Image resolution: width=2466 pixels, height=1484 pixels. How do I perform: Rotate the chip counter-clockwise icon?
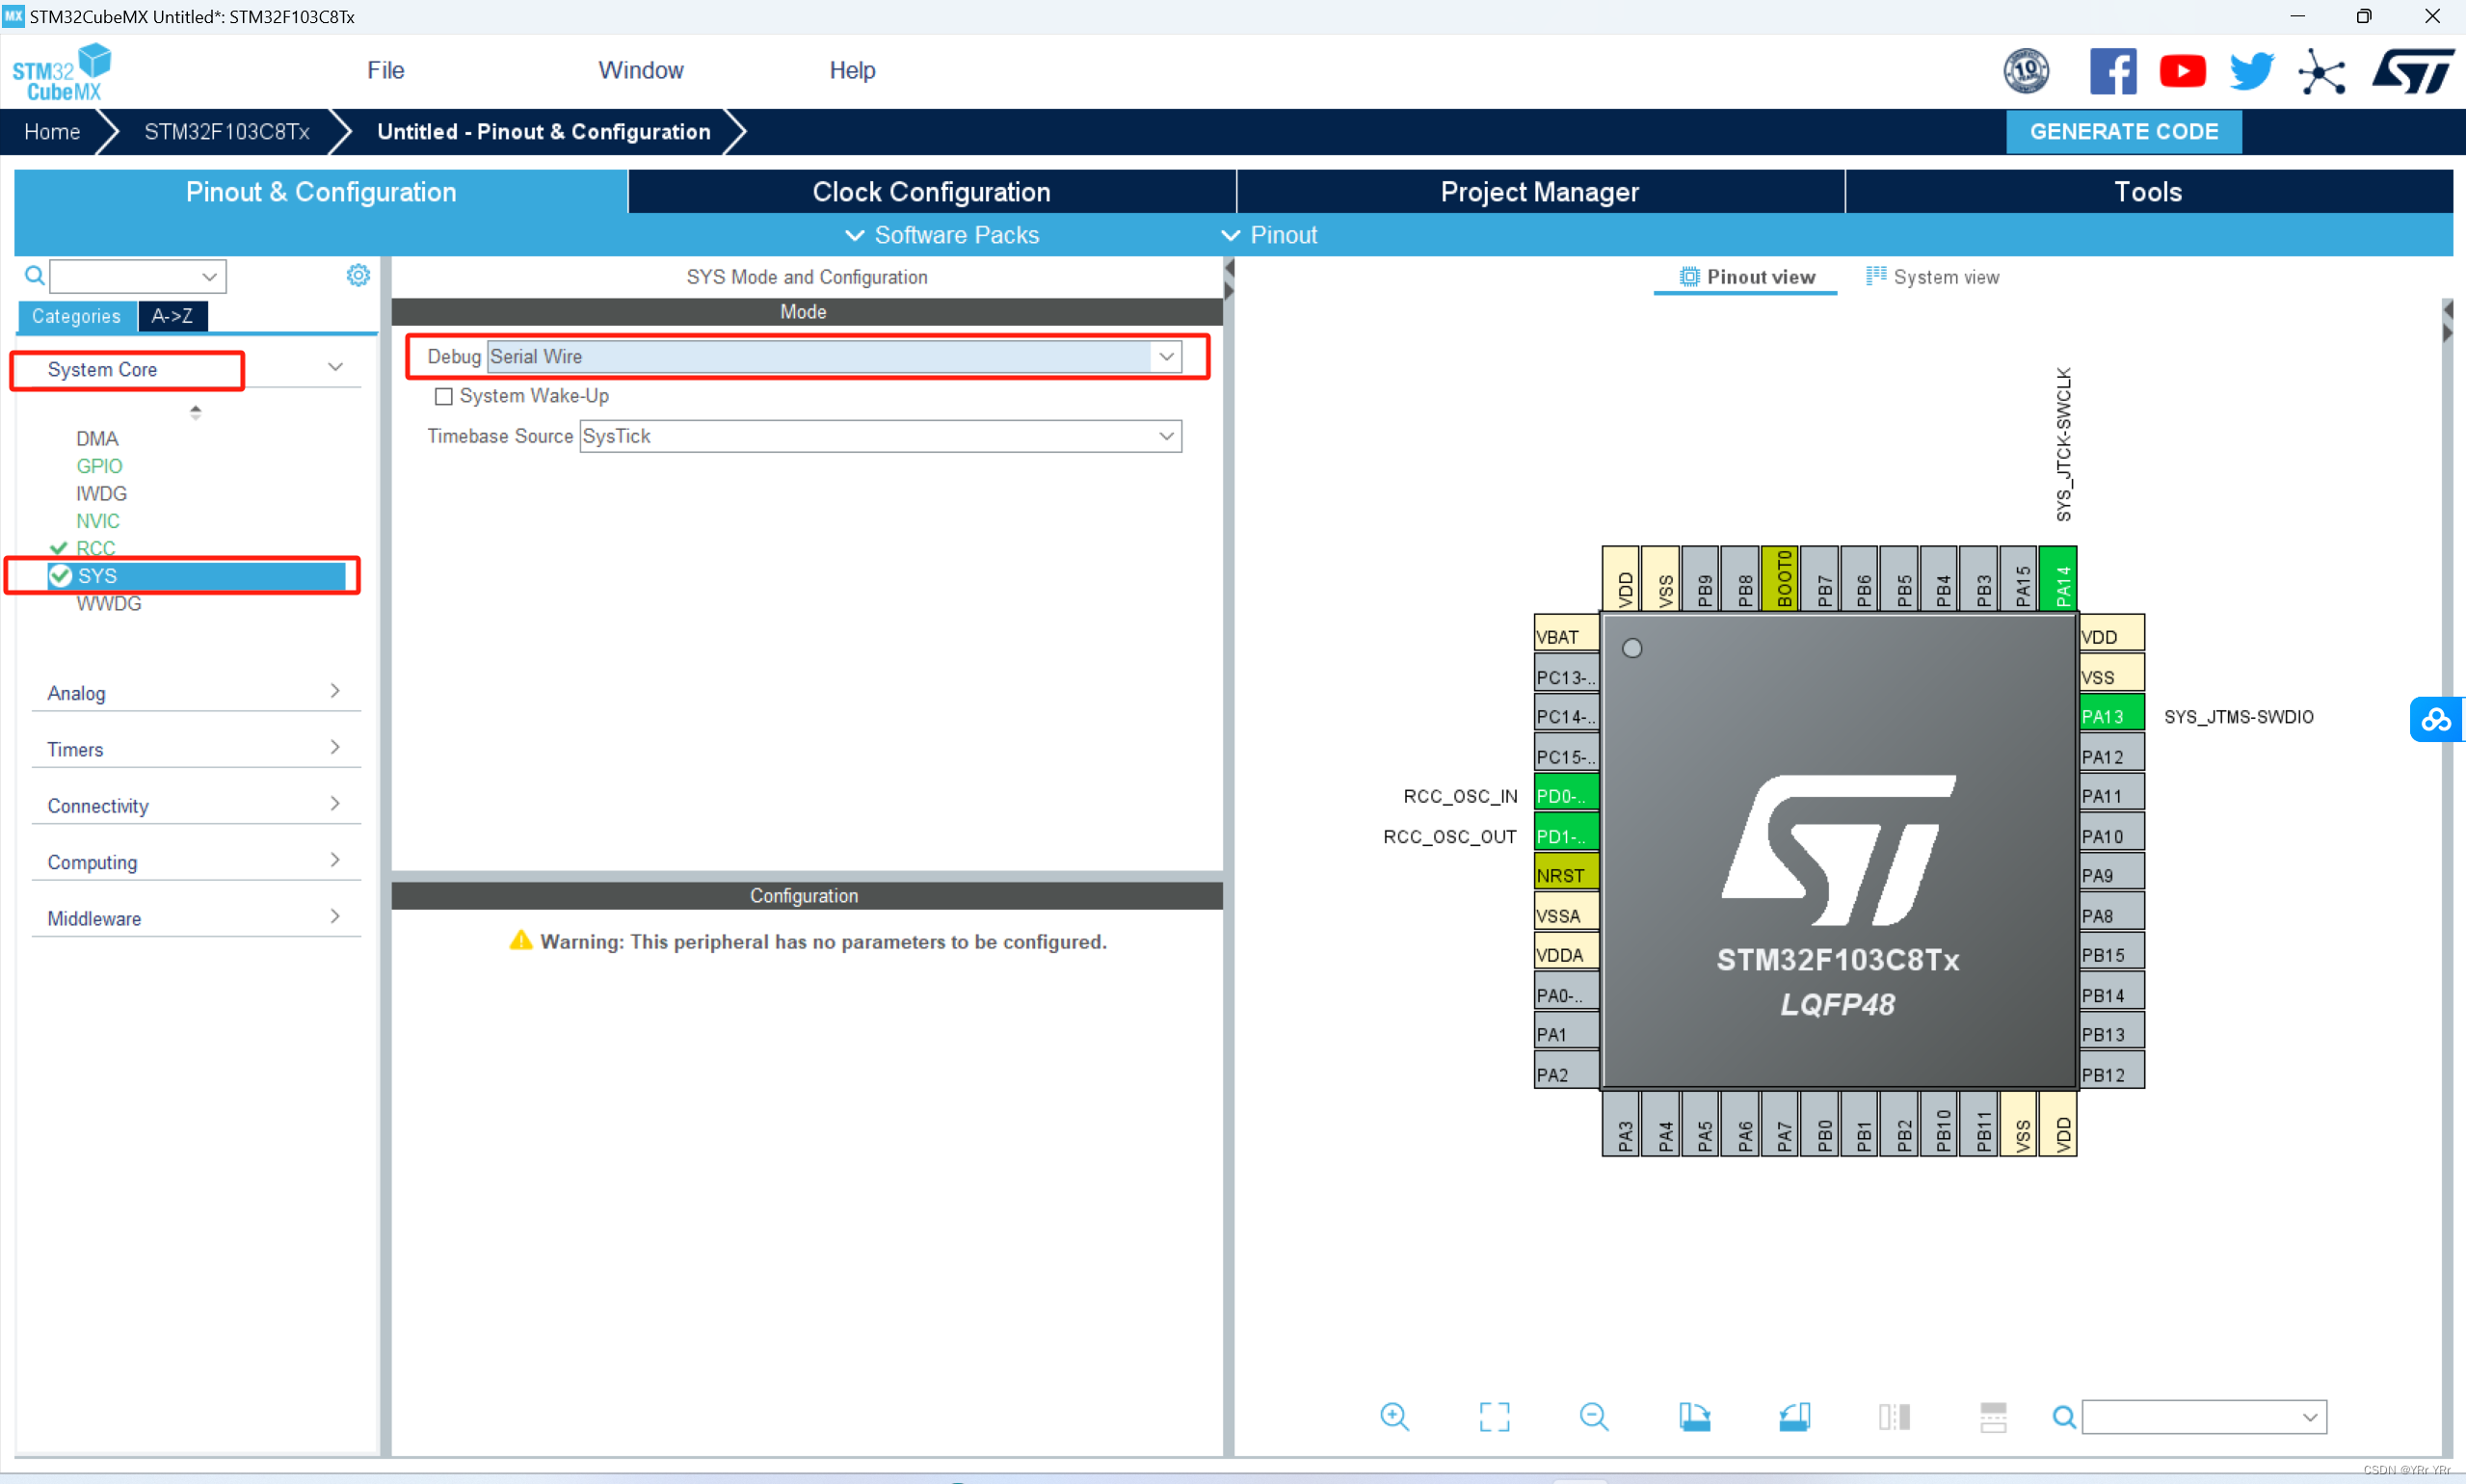pyautogui.click(x=1794, y=1416)
